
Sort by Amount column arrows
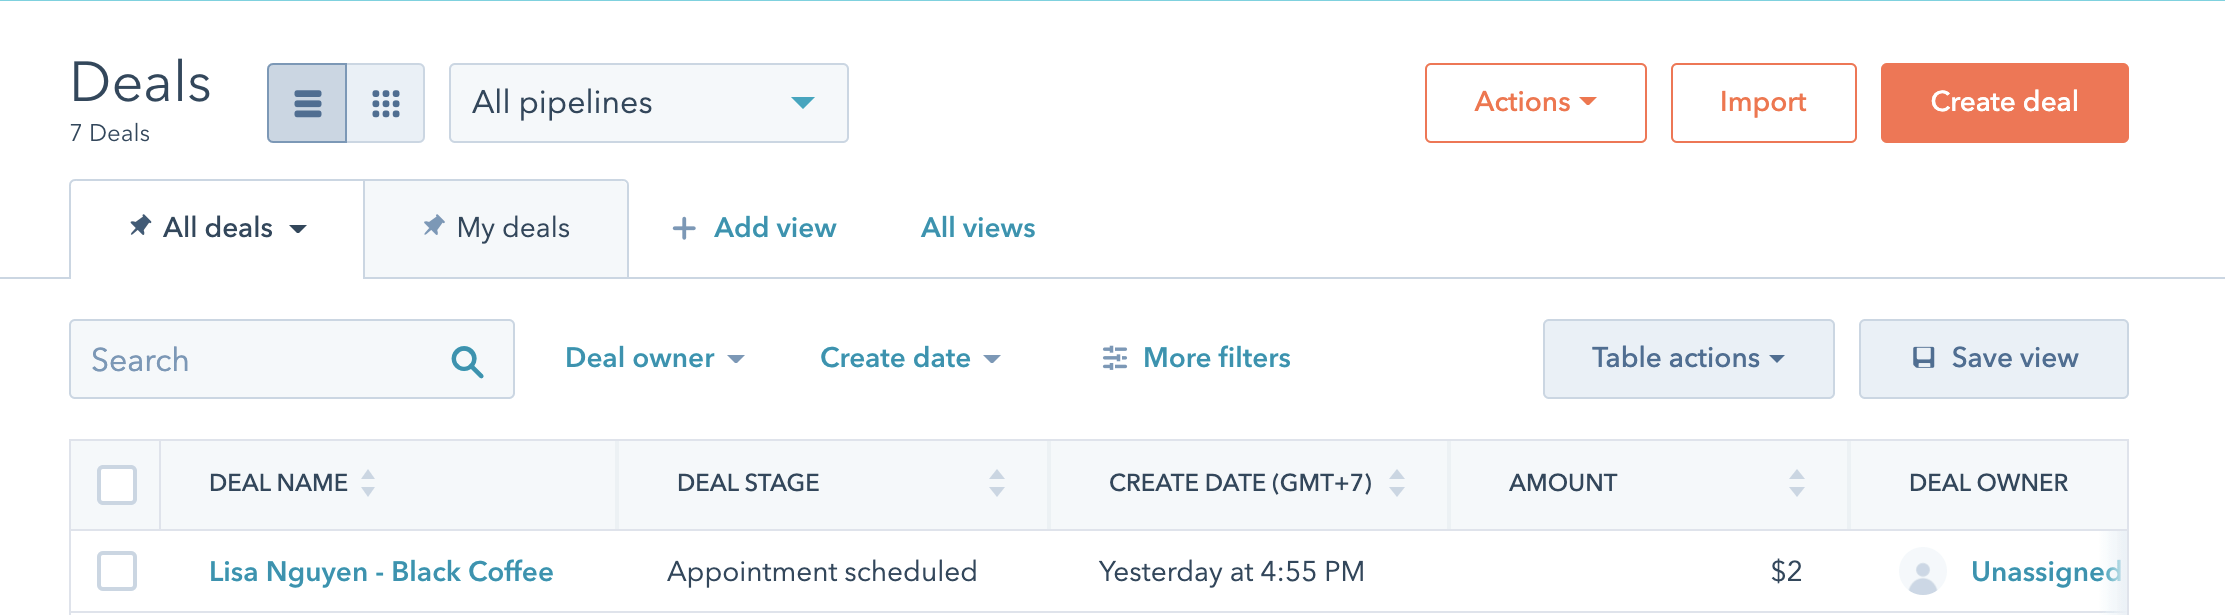pos(1797,483)
